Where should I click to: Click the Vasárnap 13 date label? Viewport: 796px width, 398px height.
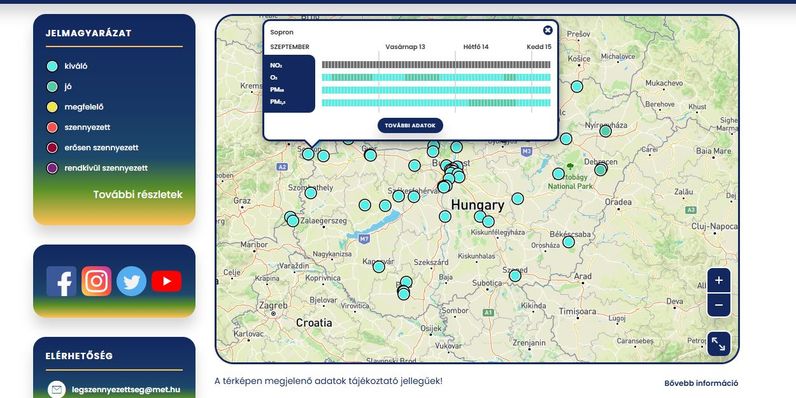coord(405,47)
